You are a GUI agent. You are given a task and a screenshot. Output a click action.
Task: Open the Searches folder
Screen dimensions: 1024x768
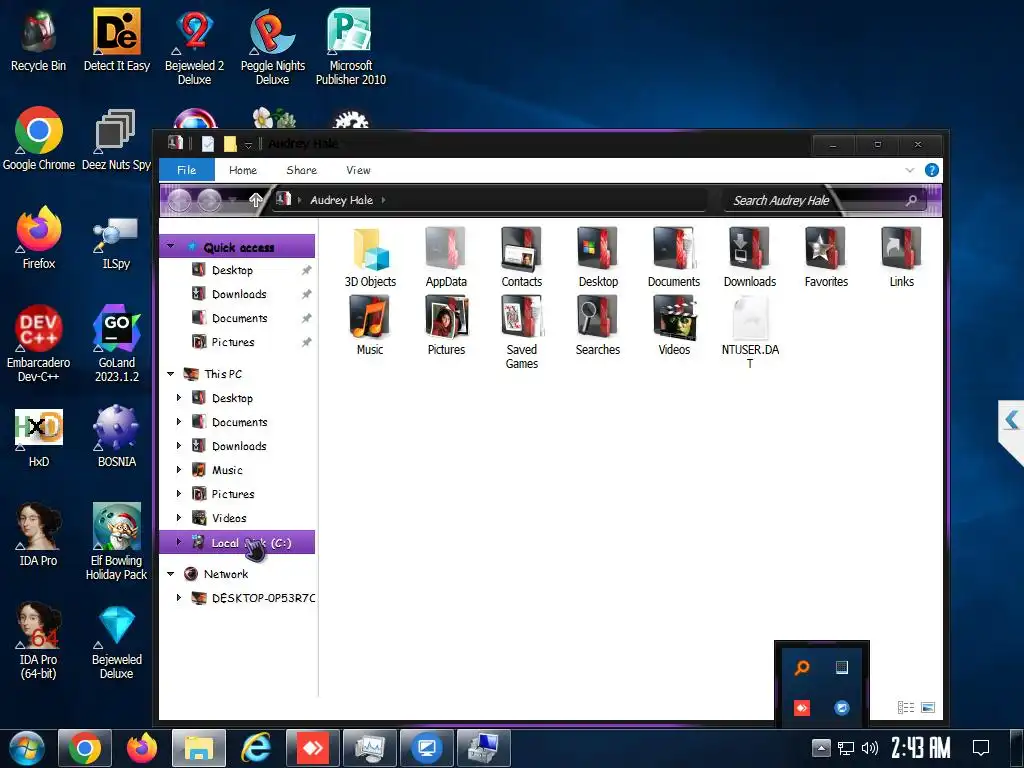click(598, 325)
